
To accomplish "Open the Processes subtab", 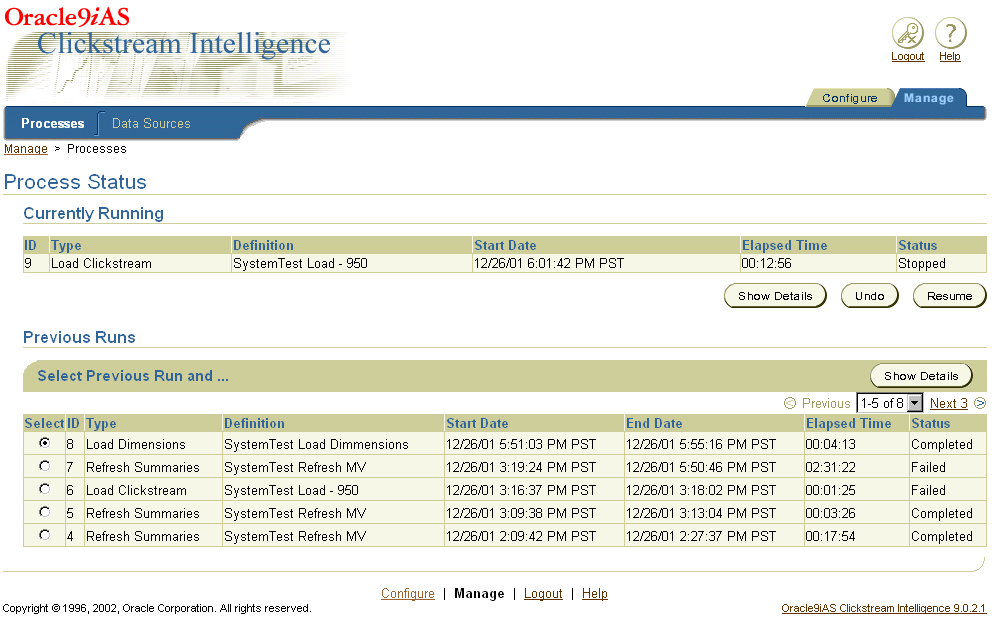I will coord(53,123).
